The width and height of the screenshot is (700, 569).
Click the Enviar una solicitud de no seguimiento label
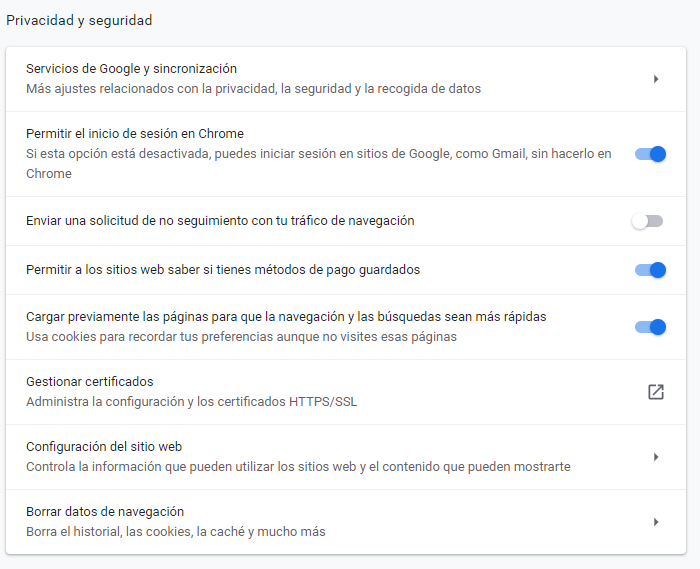point(220,221)
